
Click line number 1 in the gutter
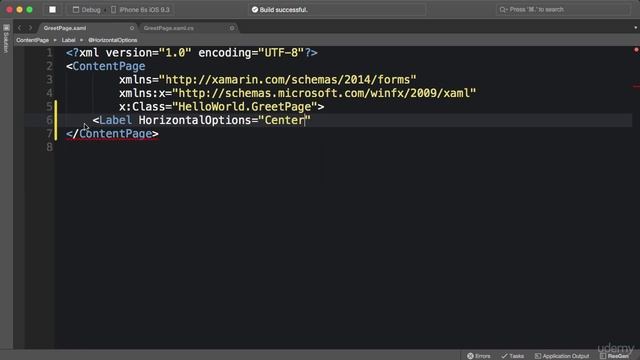pyautogui.click(x=49, y=53)
